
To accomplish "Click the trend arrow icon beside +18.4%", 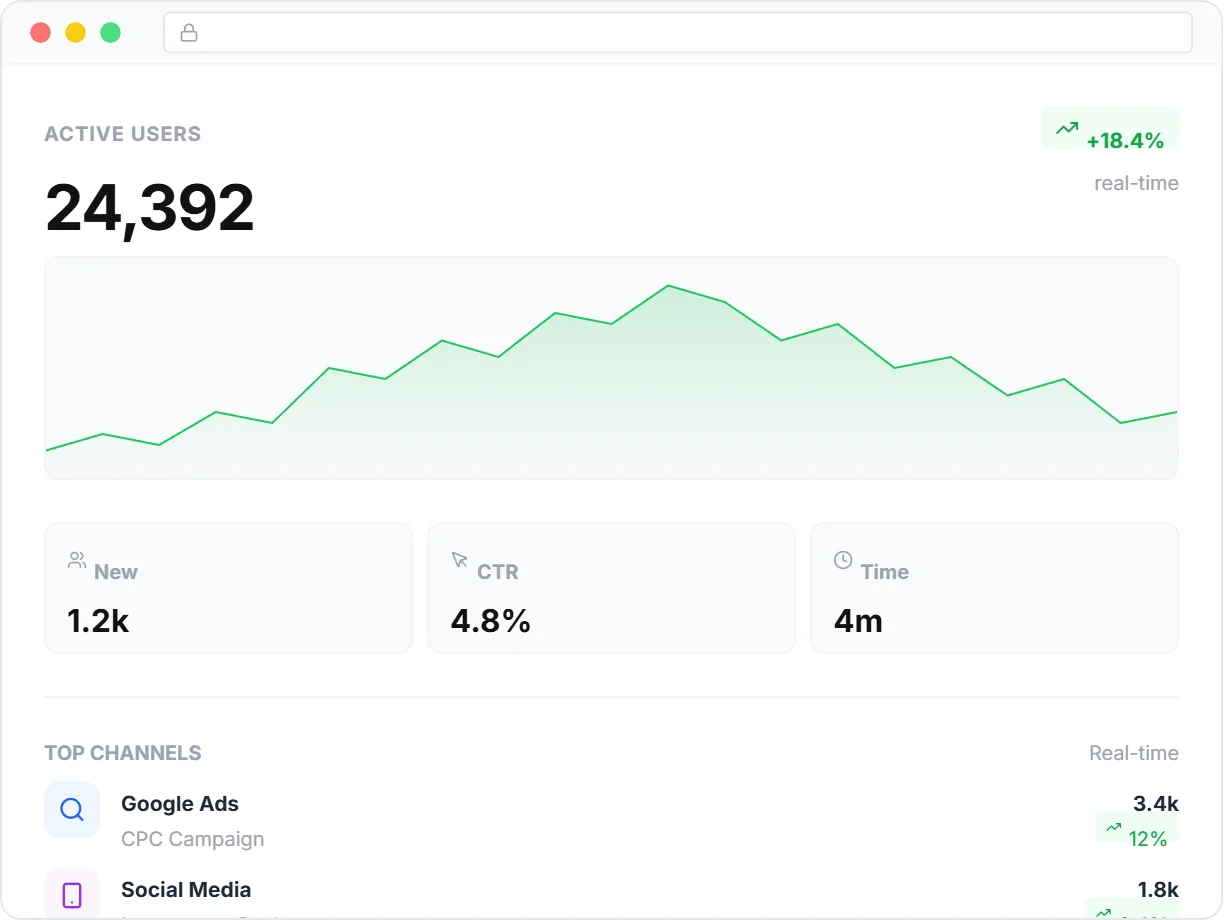I will tap(1067, 128).
